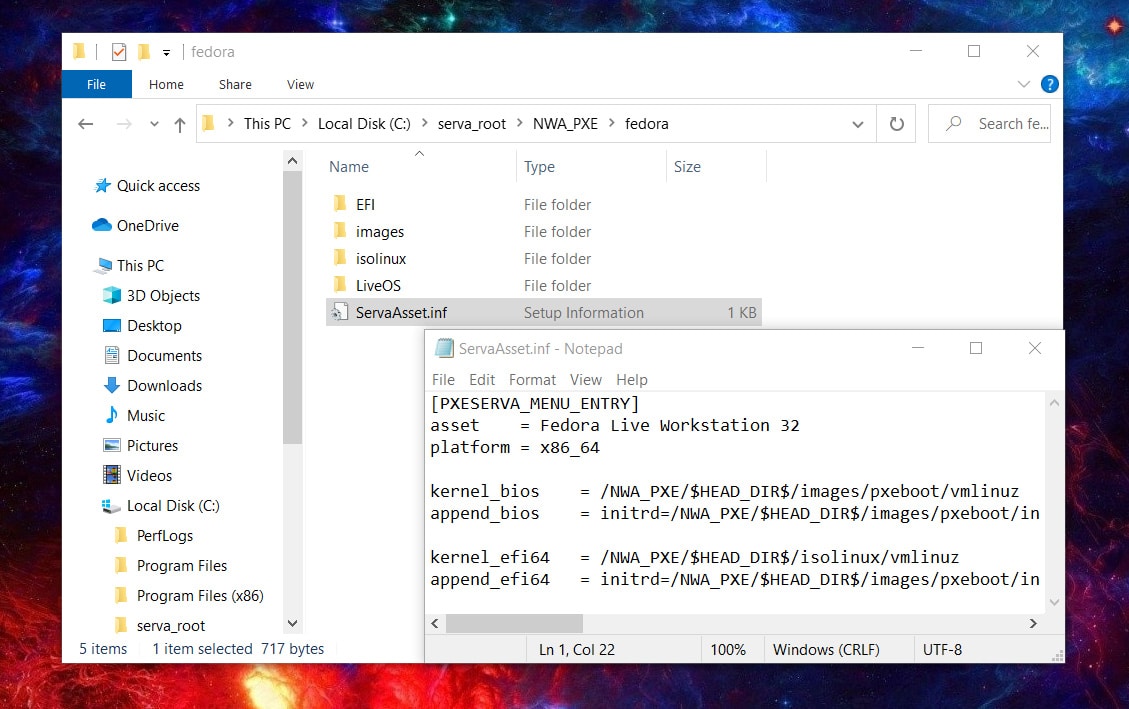Open PerfLogs folder in navigation tree
The height and width of the screenshot is (709, 1129).
pos(165,536)
